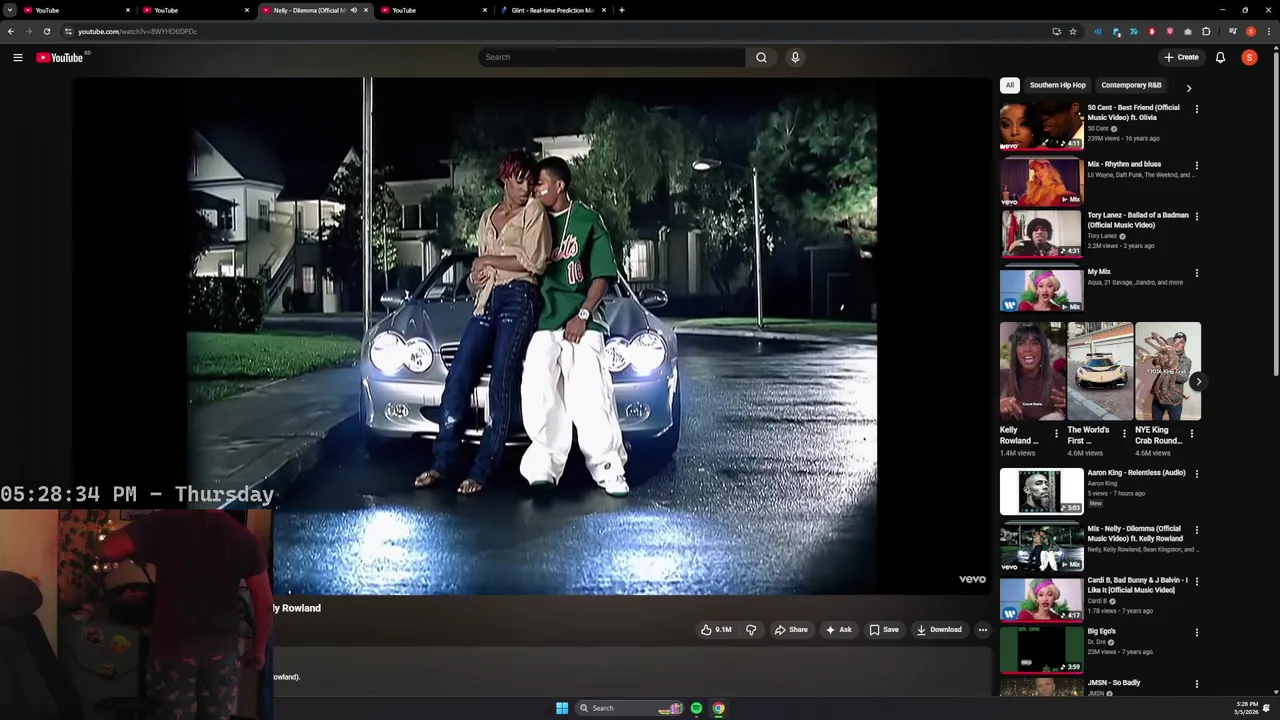Image resolution: width=1280 pixels, height=720 pixels.
Task: Open the Kelly Rowland Short
Action: click(x=1032, y=371)
